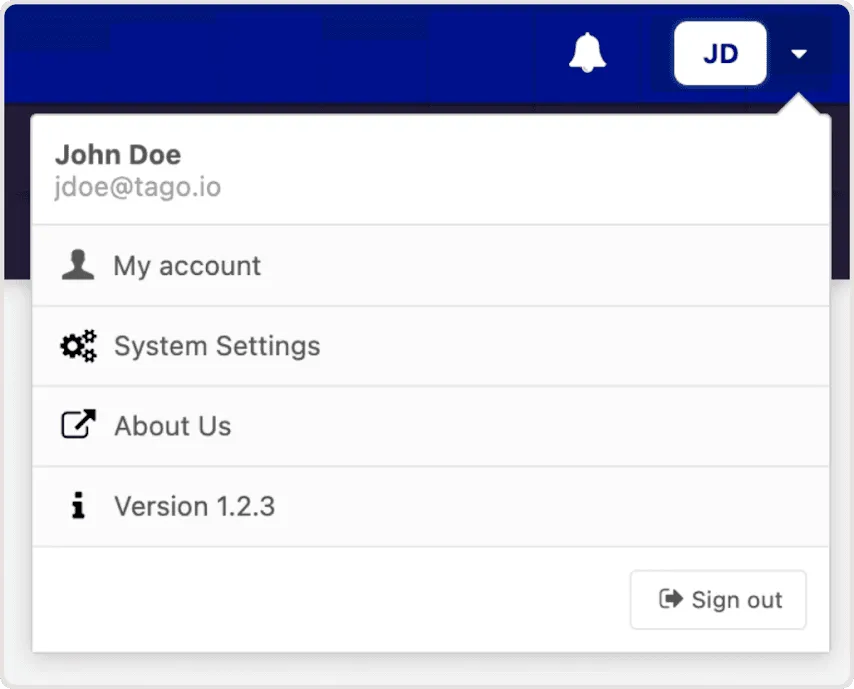Click the JD user avatar badge
This screenshot has width=854, height=689.
click(720, 53)
